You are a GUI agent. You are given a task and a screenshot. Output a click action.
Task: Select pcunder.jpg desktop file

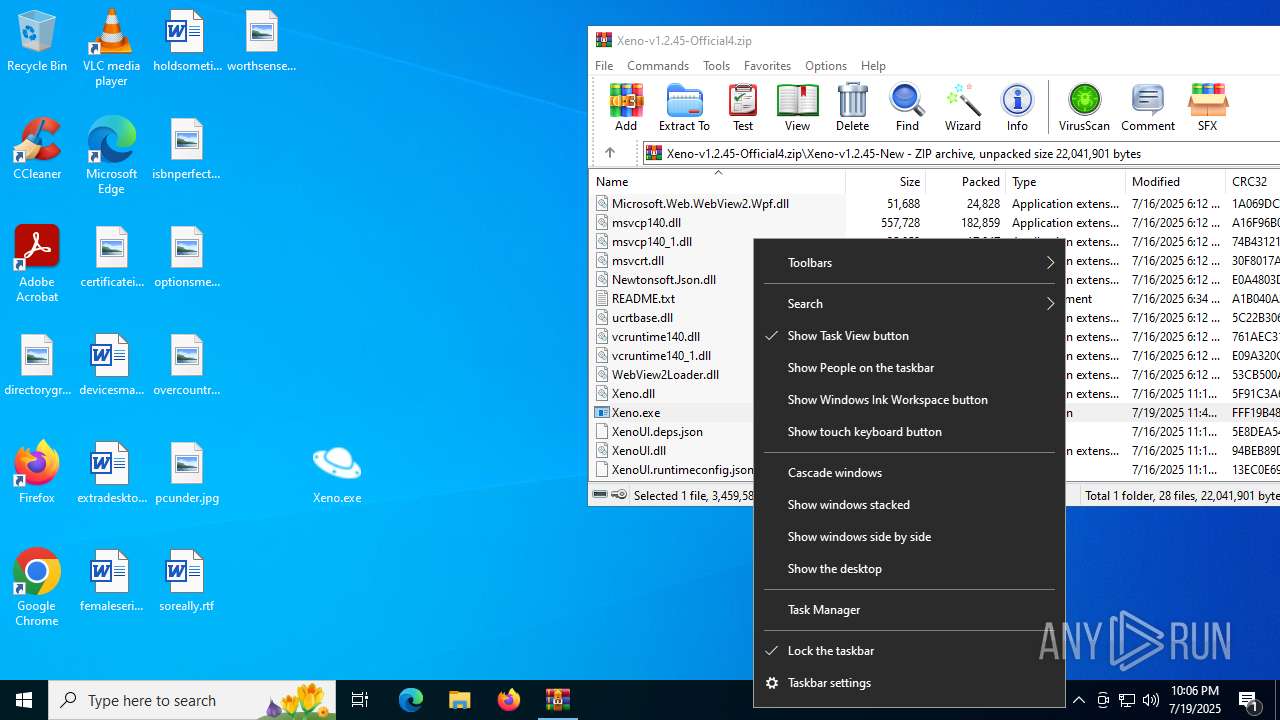pos(187,472)
